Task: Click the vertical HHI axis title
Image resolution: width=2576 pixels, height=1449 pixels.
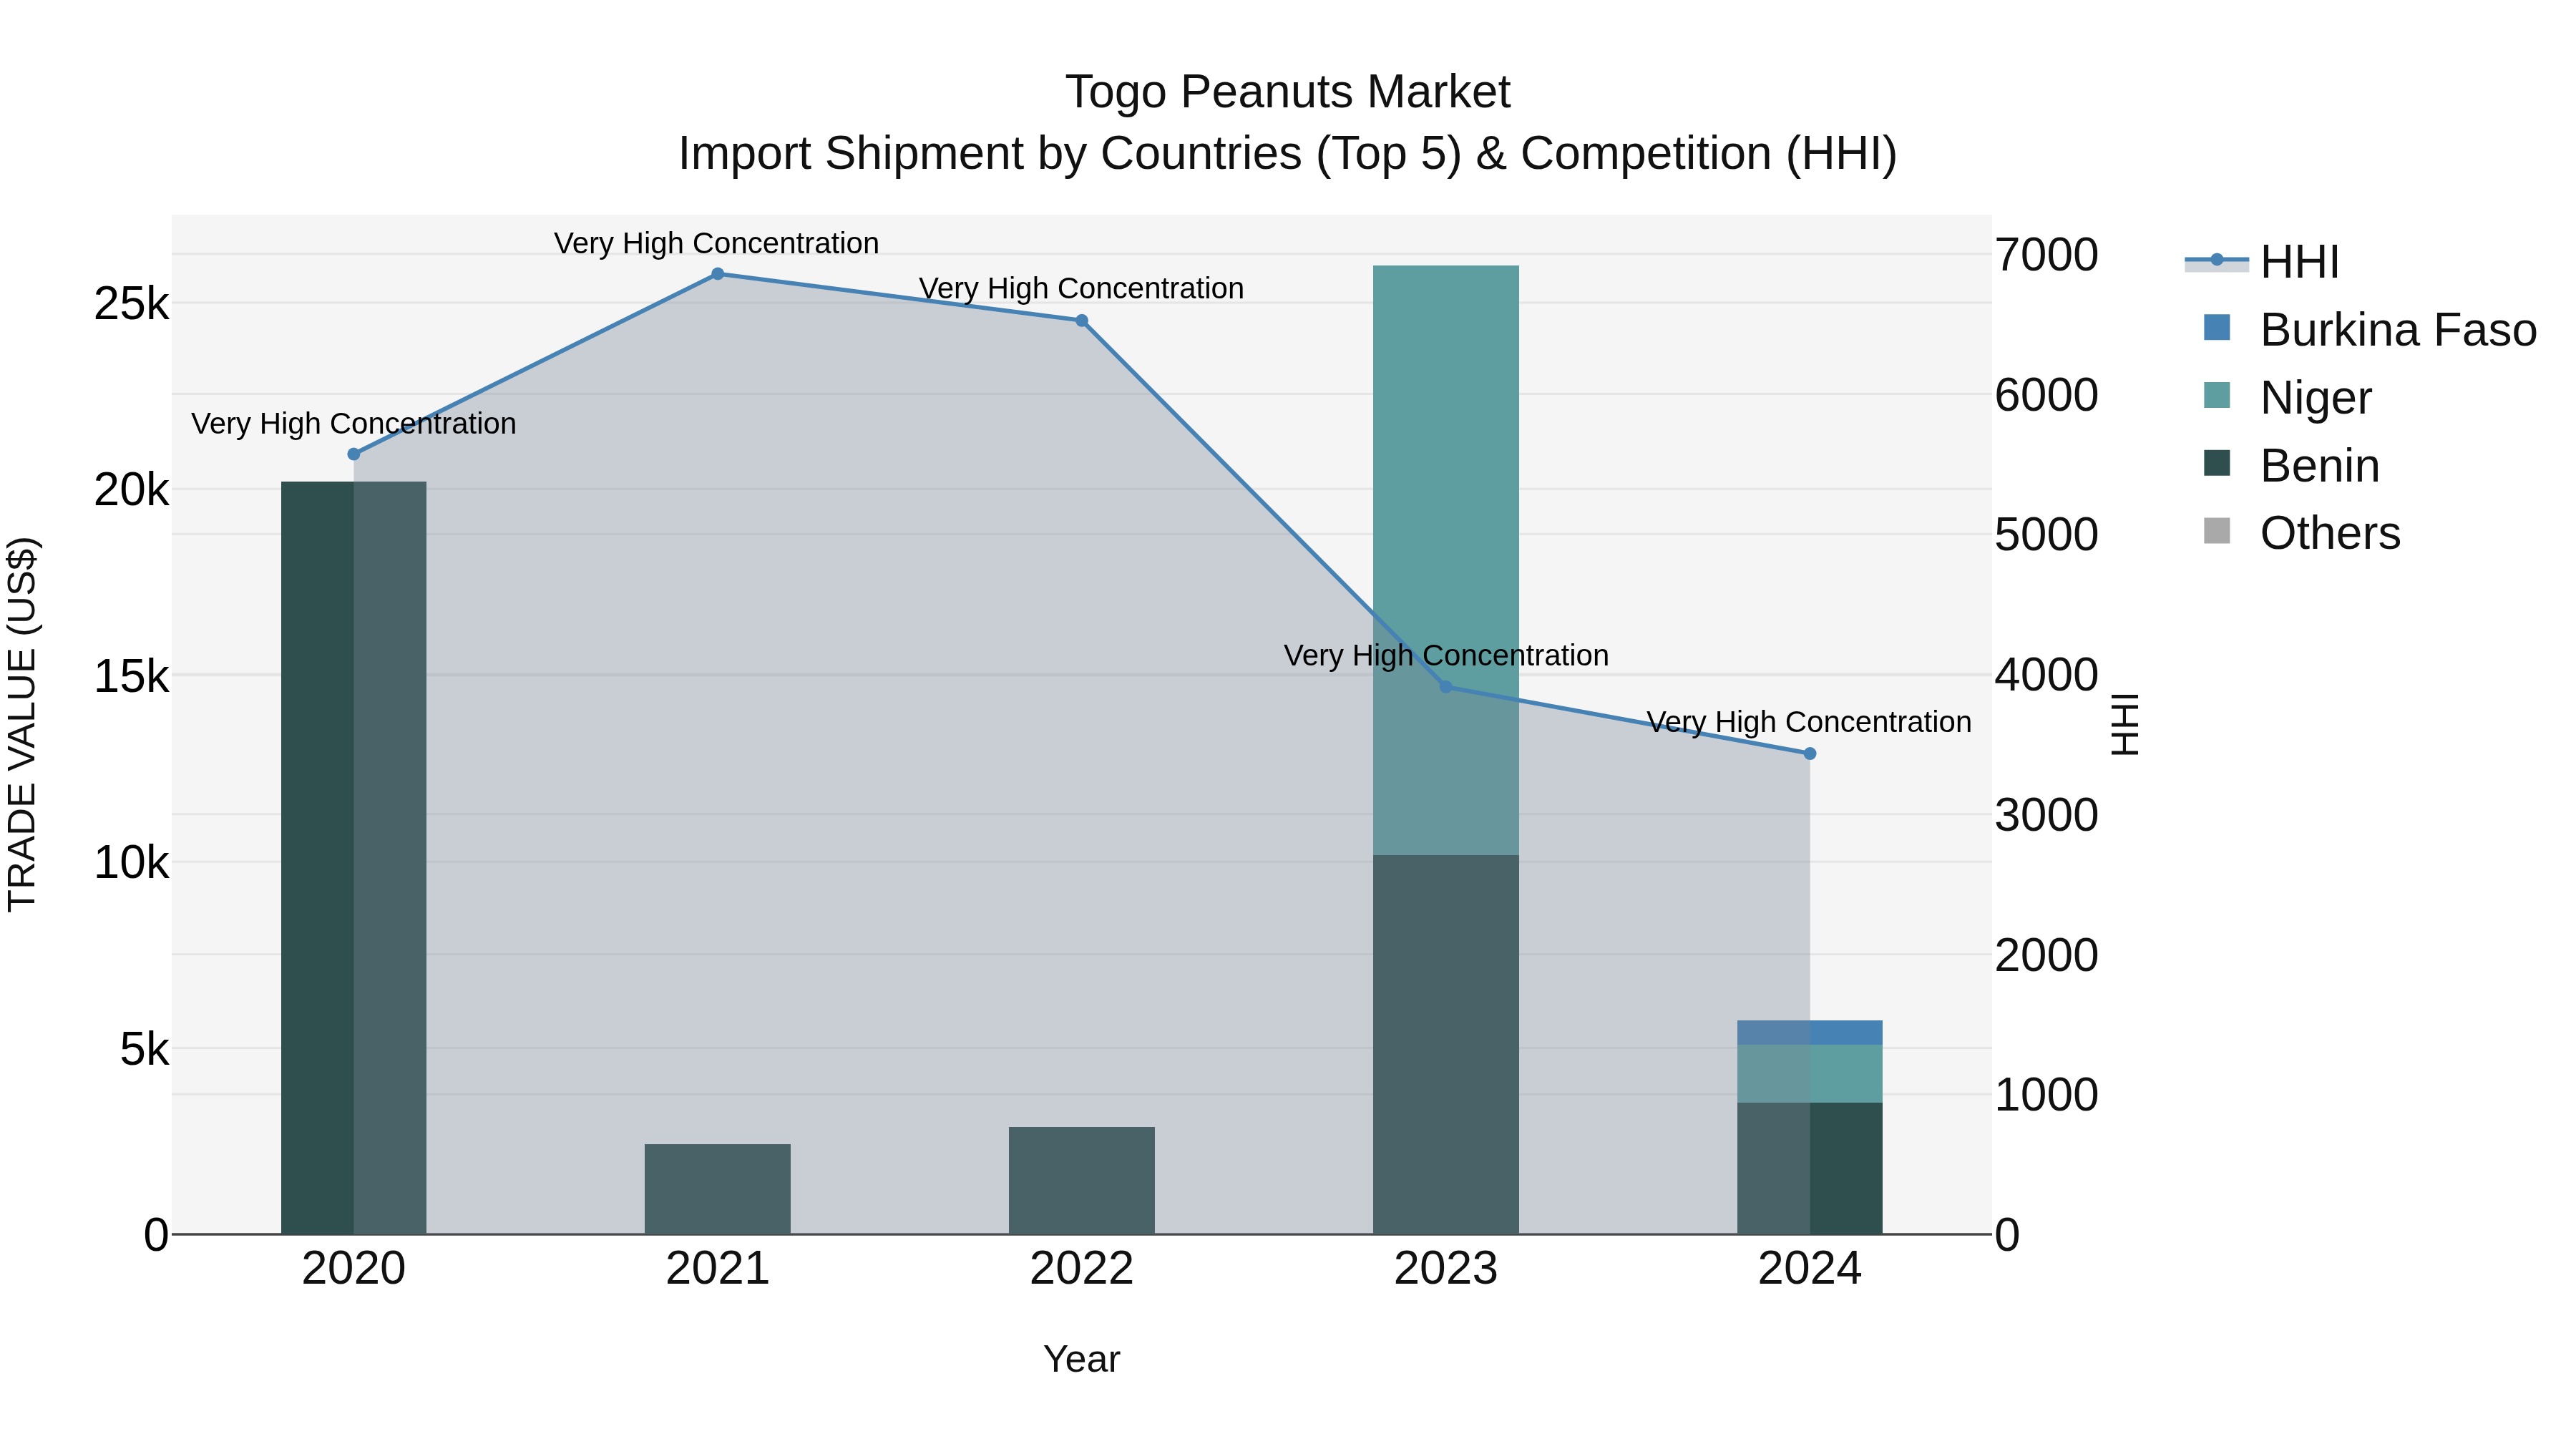Action: pos(2124,724)
